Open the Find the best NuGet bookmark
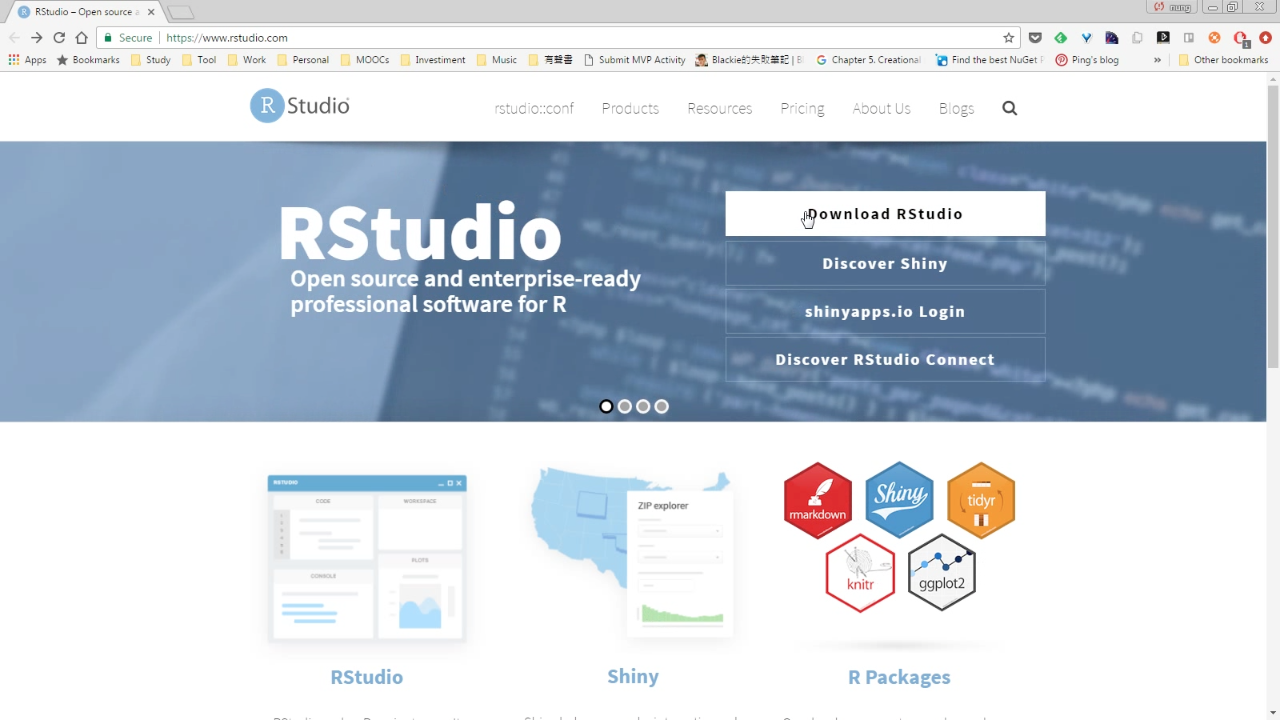This screenshot has width=1280, height=720. [x=989, y=60]
